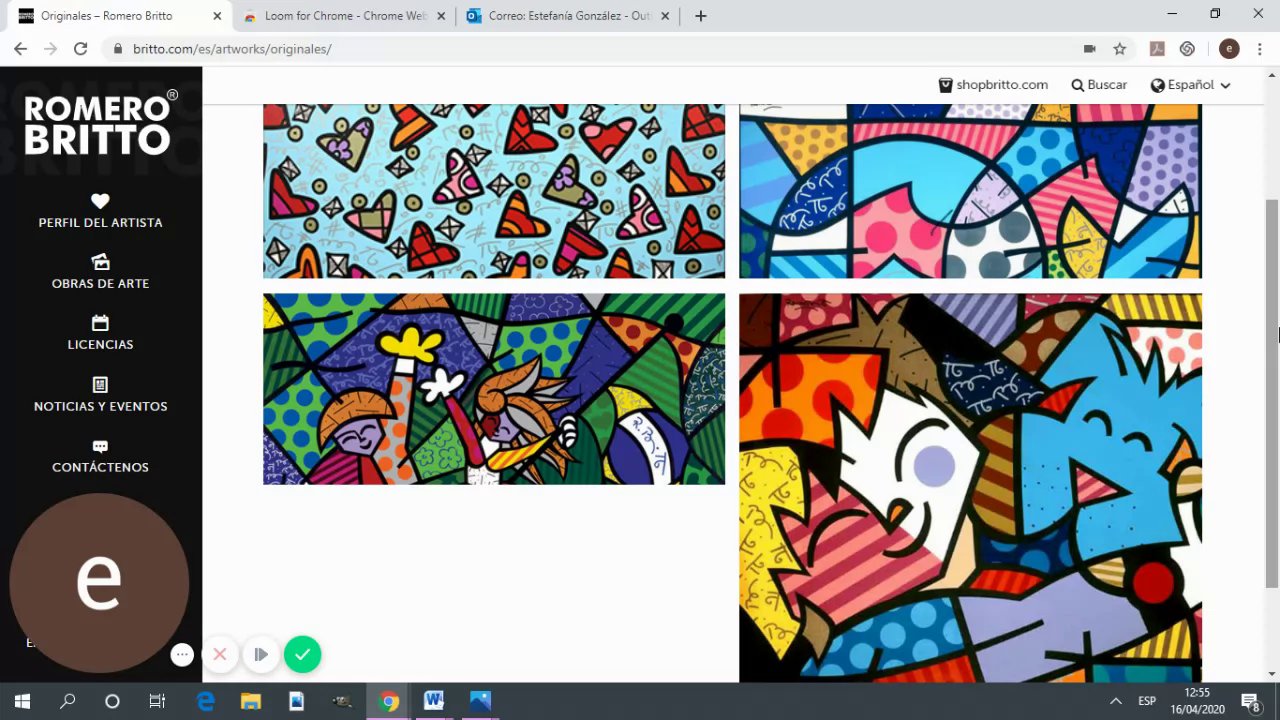Screen dimensions: 1280x720
Task: Open Windows taskbar search
Action: (67, 701)
